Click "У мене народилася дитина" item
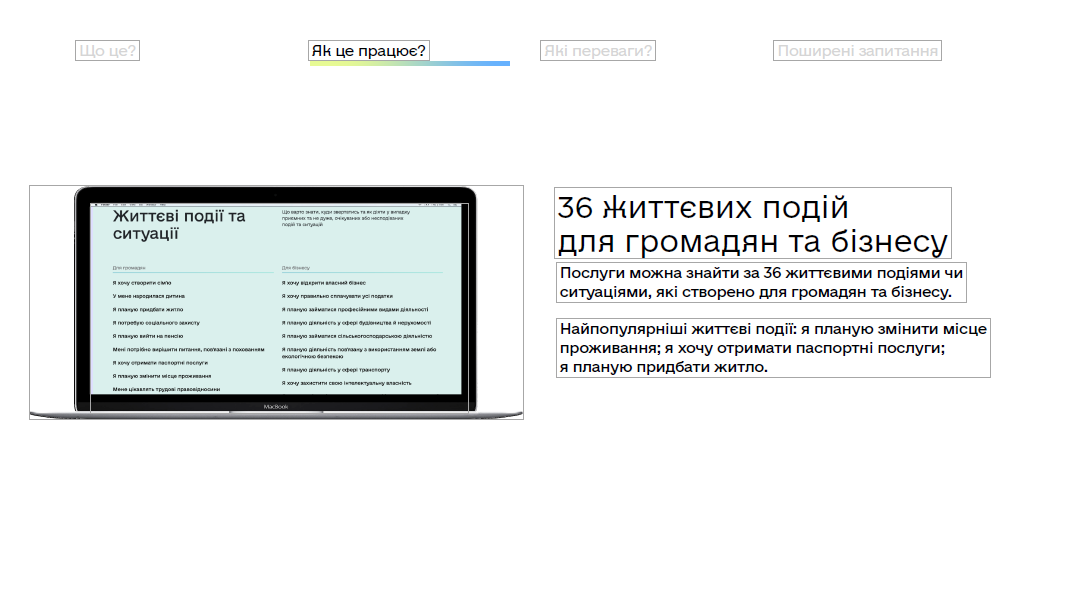Screen dimensions: 1073x603 [148, 296]
